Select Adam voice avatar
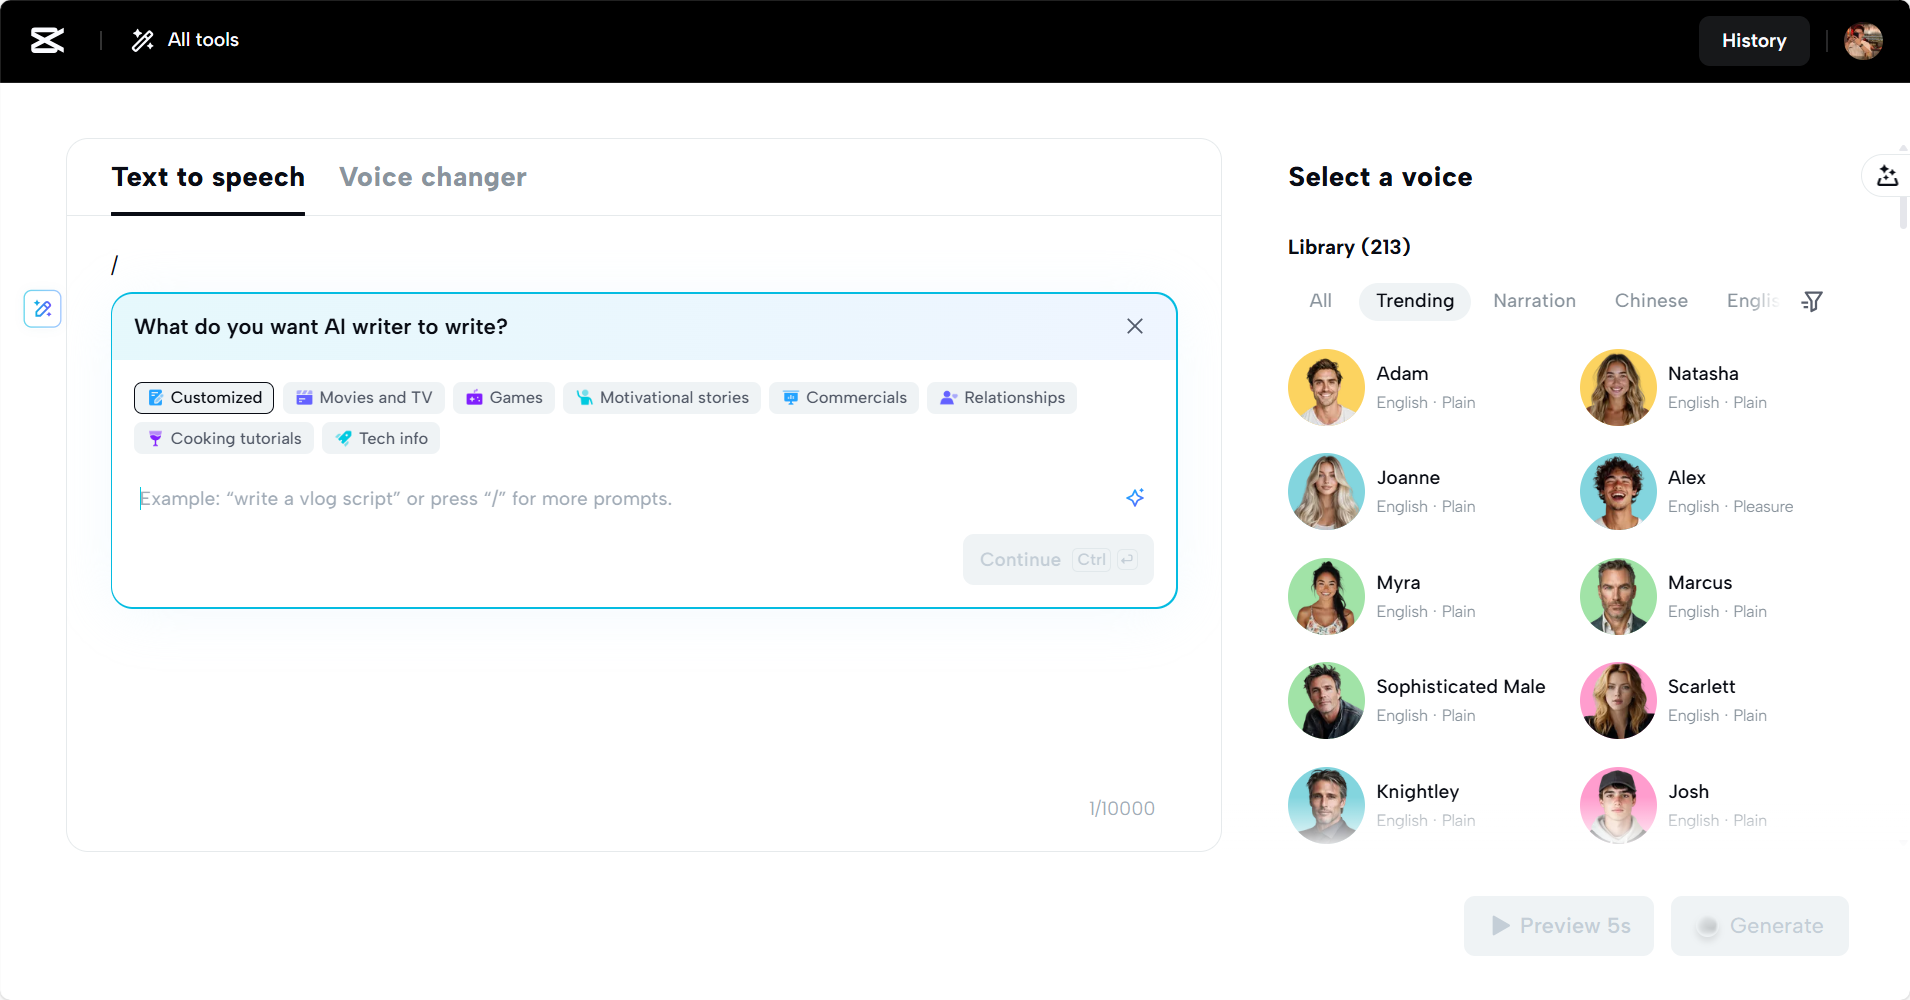The image size is (1910, 1000). point(1326,387)
